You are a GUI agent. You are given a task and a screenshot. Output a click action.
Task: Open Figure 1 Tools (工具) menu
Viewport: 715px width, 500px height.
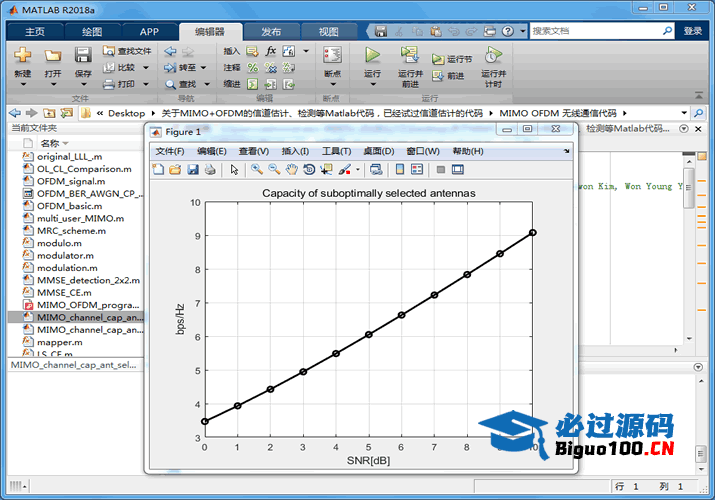point(337,151)
